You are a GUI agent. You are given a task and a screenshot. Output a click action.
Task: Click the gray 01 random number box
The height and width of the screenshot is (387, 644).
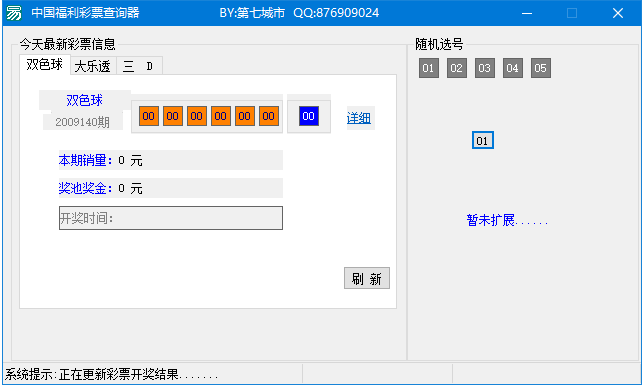click(x=429, y=68)
